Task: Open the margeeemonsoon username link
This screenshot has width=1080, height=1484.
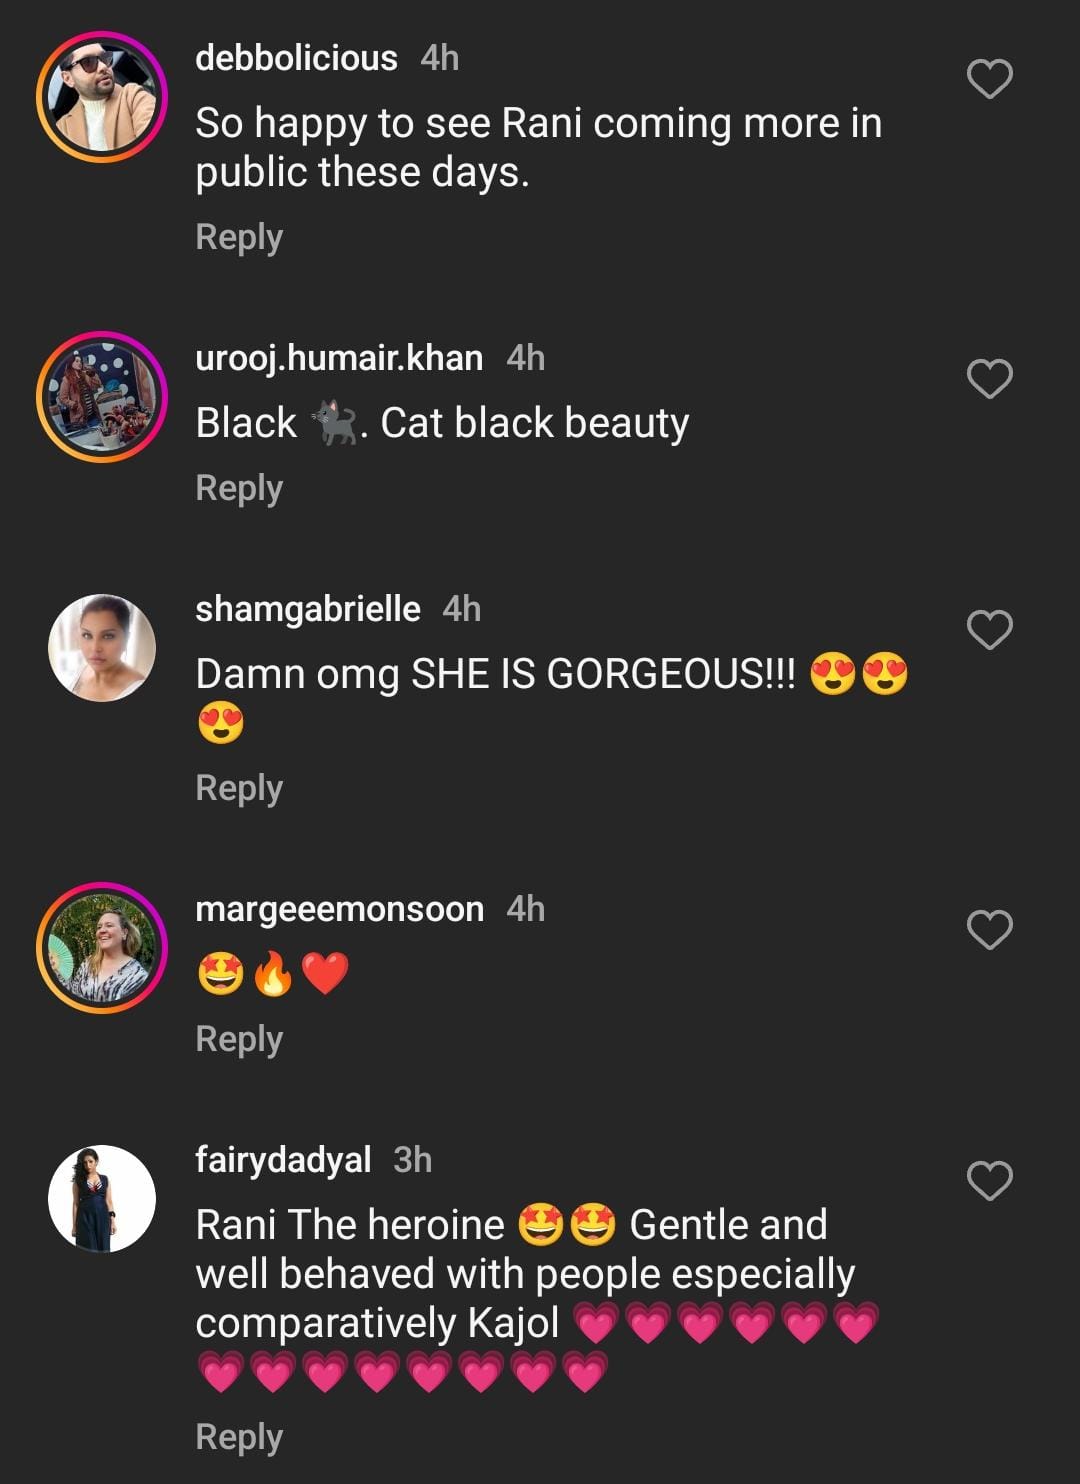Action: (x=340, y=909)
